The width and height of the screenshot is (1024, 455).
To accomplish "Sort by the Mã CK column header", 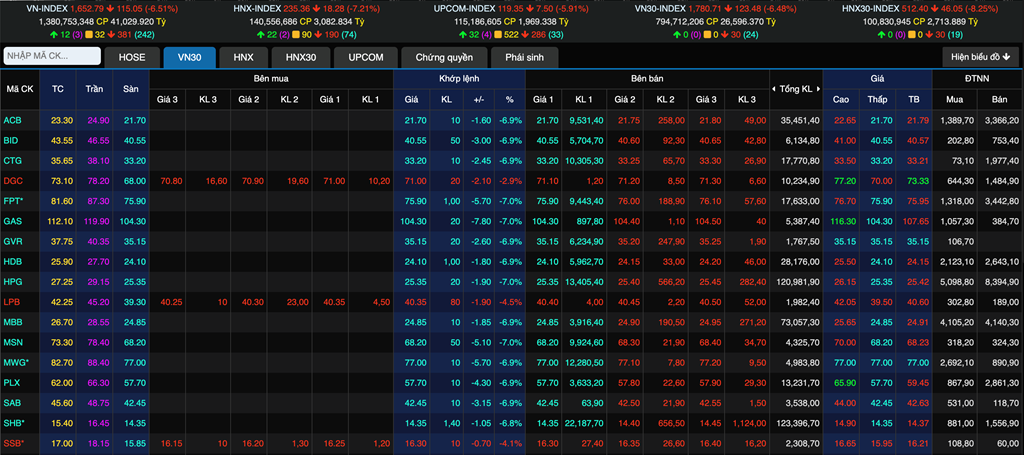I will [x=20, y=89].
